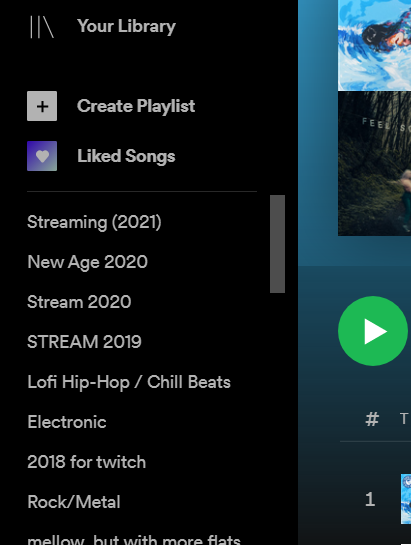
Task: Click the blue wave album cover art
Action: pyautogui.click(x=374, y=45)
